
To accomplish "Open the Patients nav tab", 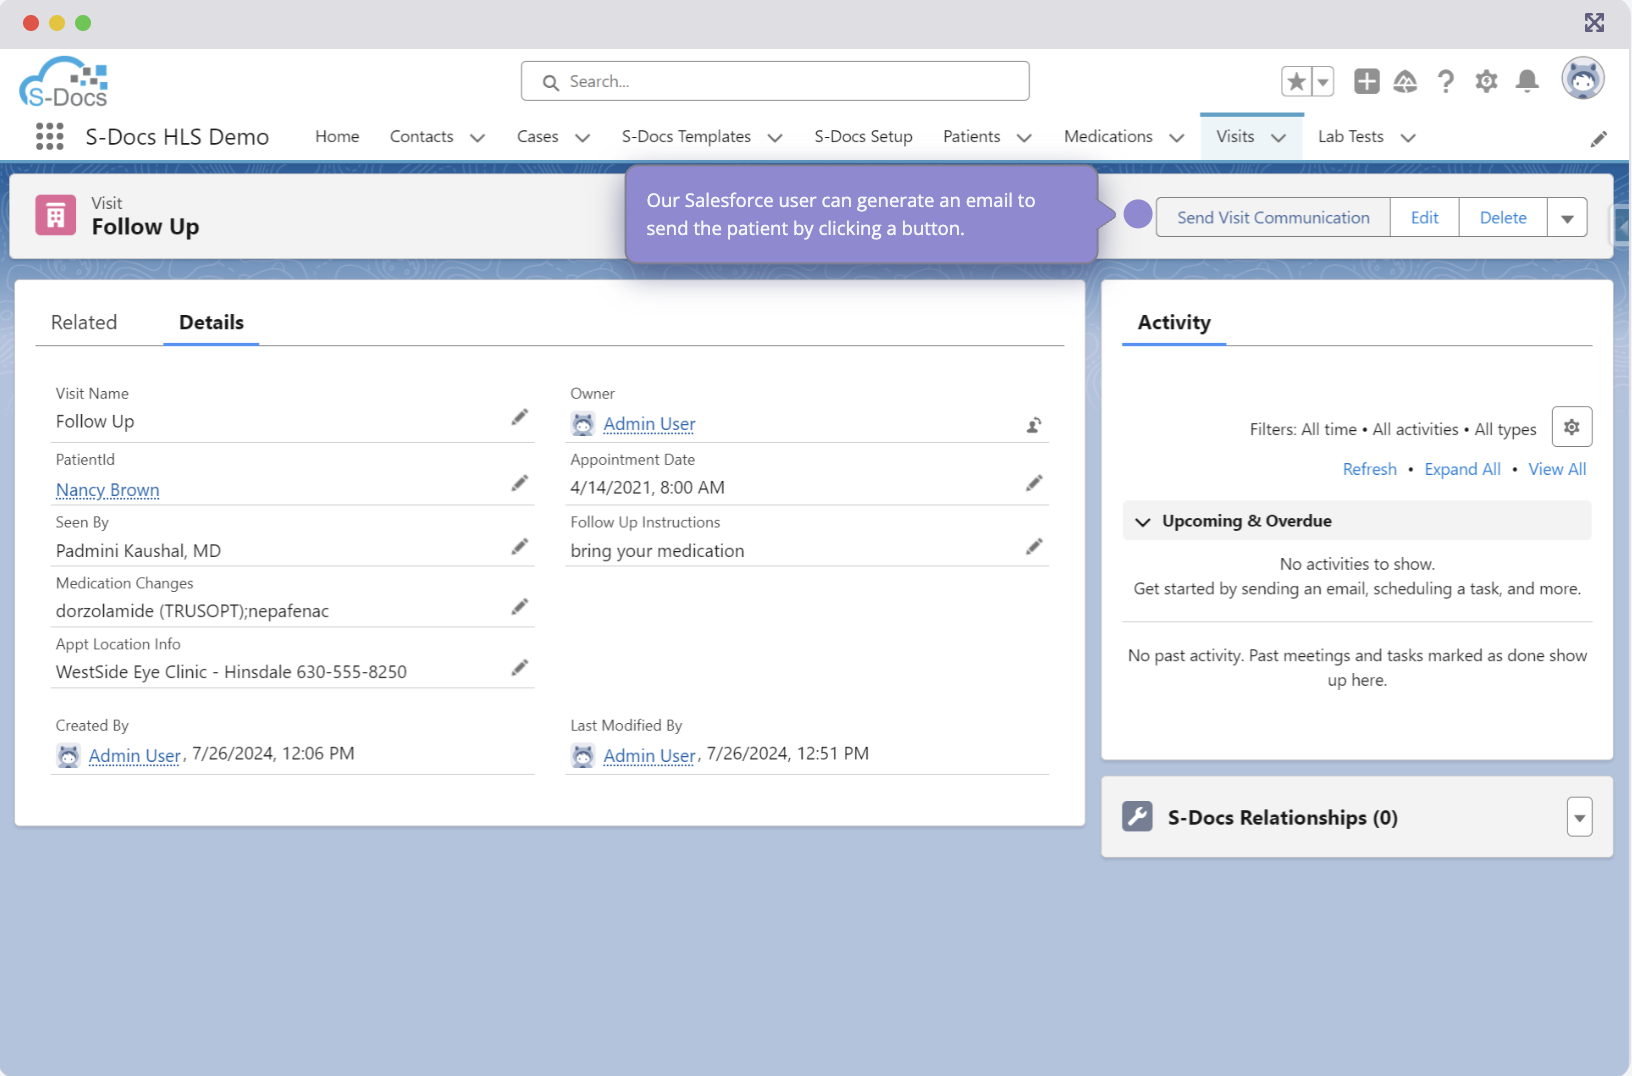I will [x=971, y=137].
